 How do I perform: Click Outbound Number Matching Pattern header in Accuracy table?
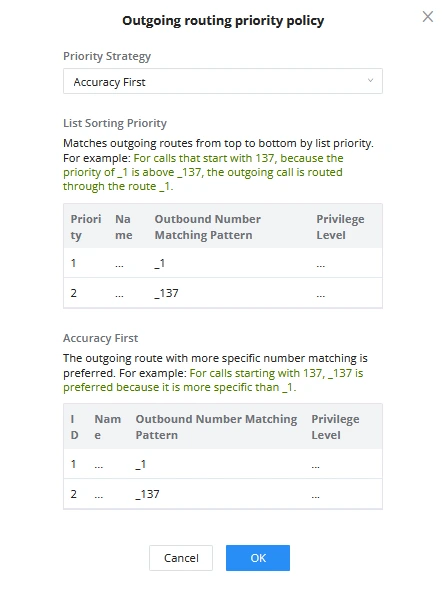(x=216, y=427)
